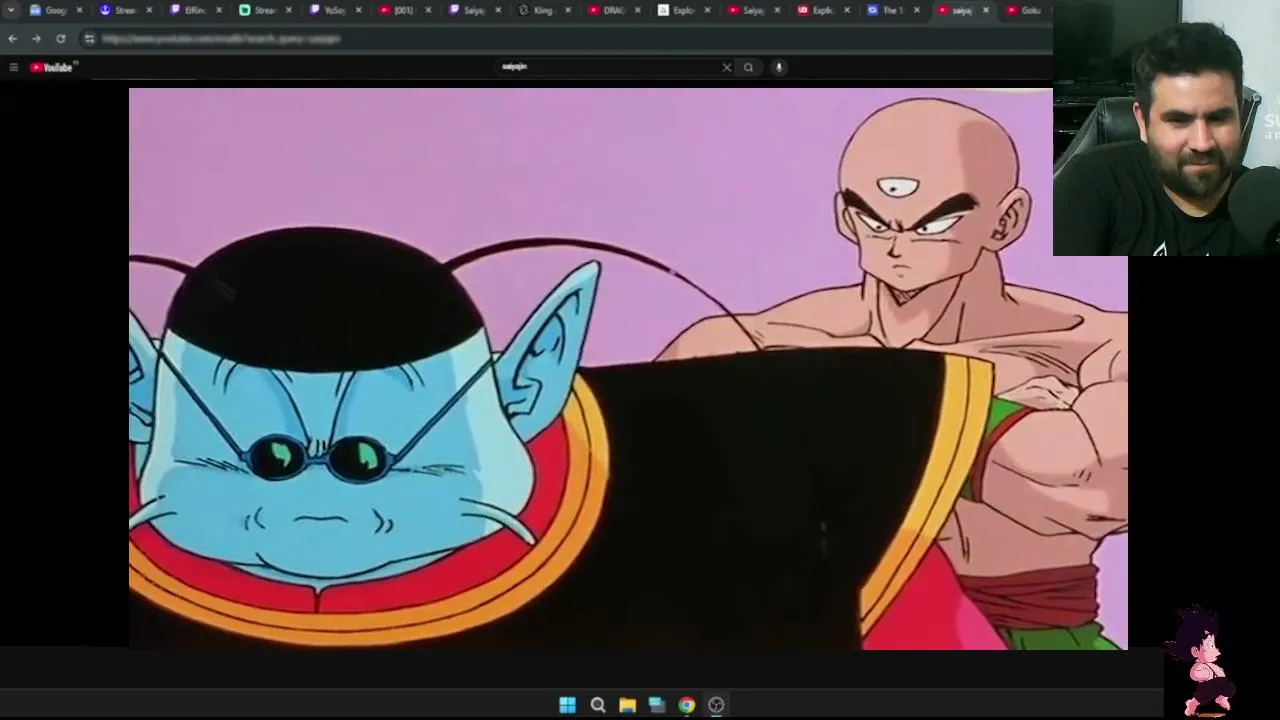The image size is (1280, 720).
Task: Open Google Chrome from the taskbar
Action: (x=686, y=705)
